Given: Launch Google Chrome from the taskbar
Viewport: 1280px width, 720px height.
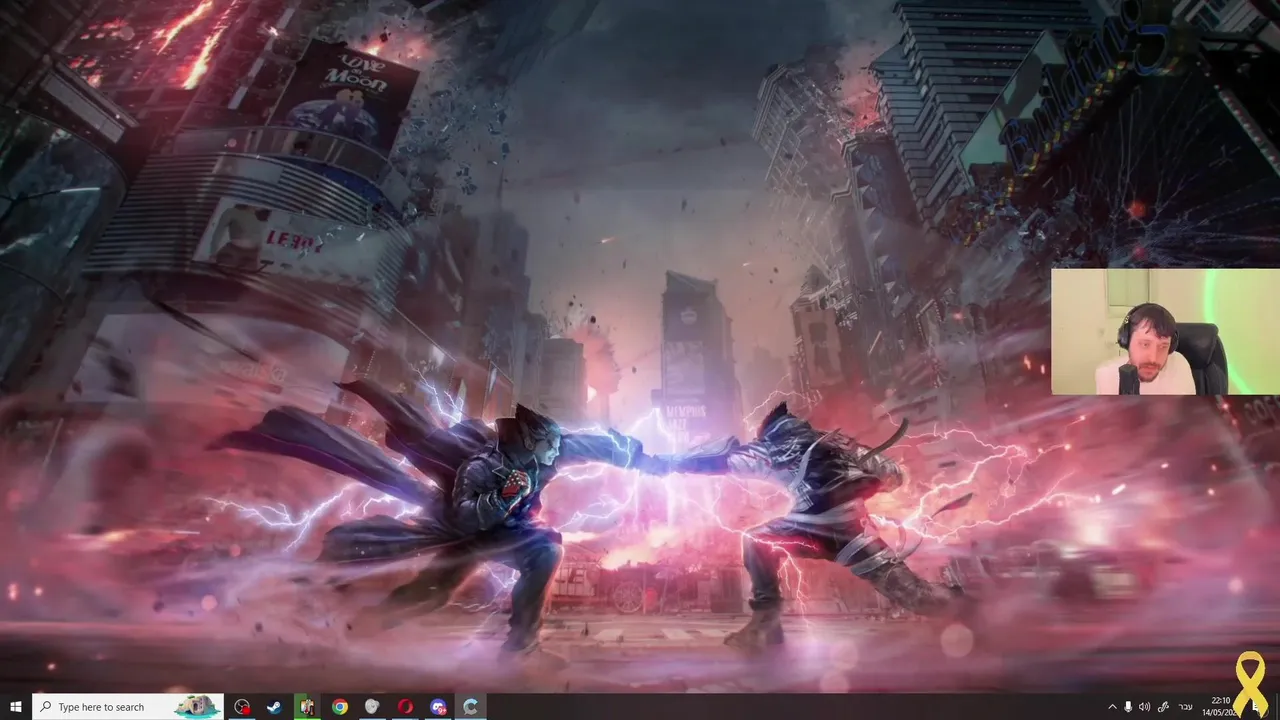Looking at the screenshot, I should [x=340, y=707].
